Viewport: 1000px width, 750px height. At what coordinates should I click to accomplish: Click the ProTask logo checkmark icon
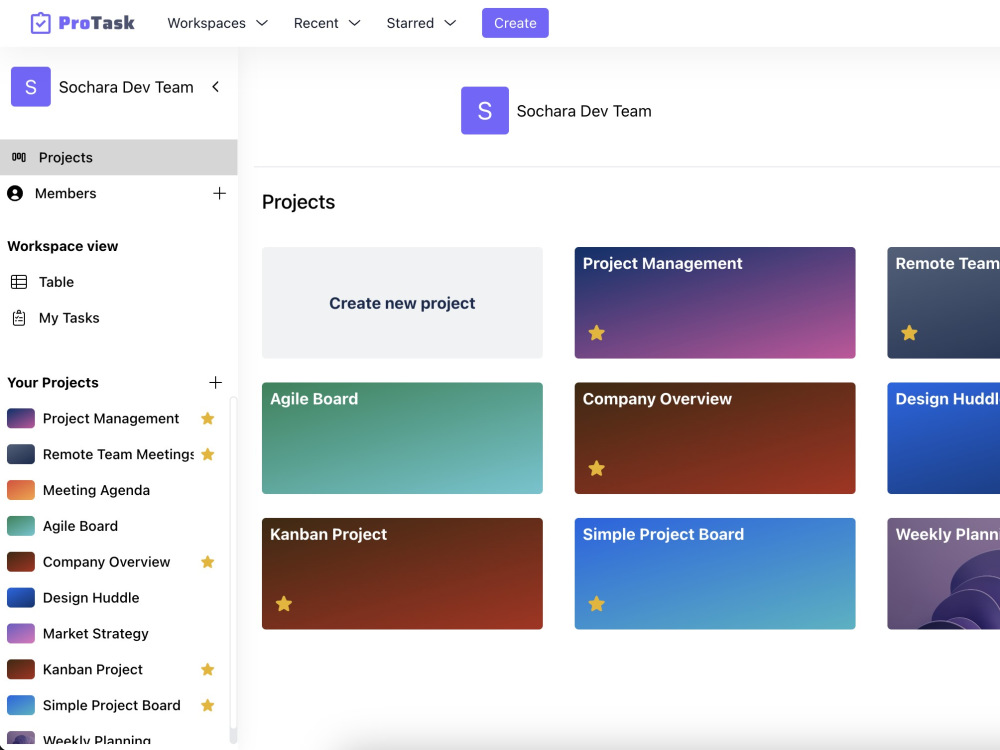click(x=38, y=22)
